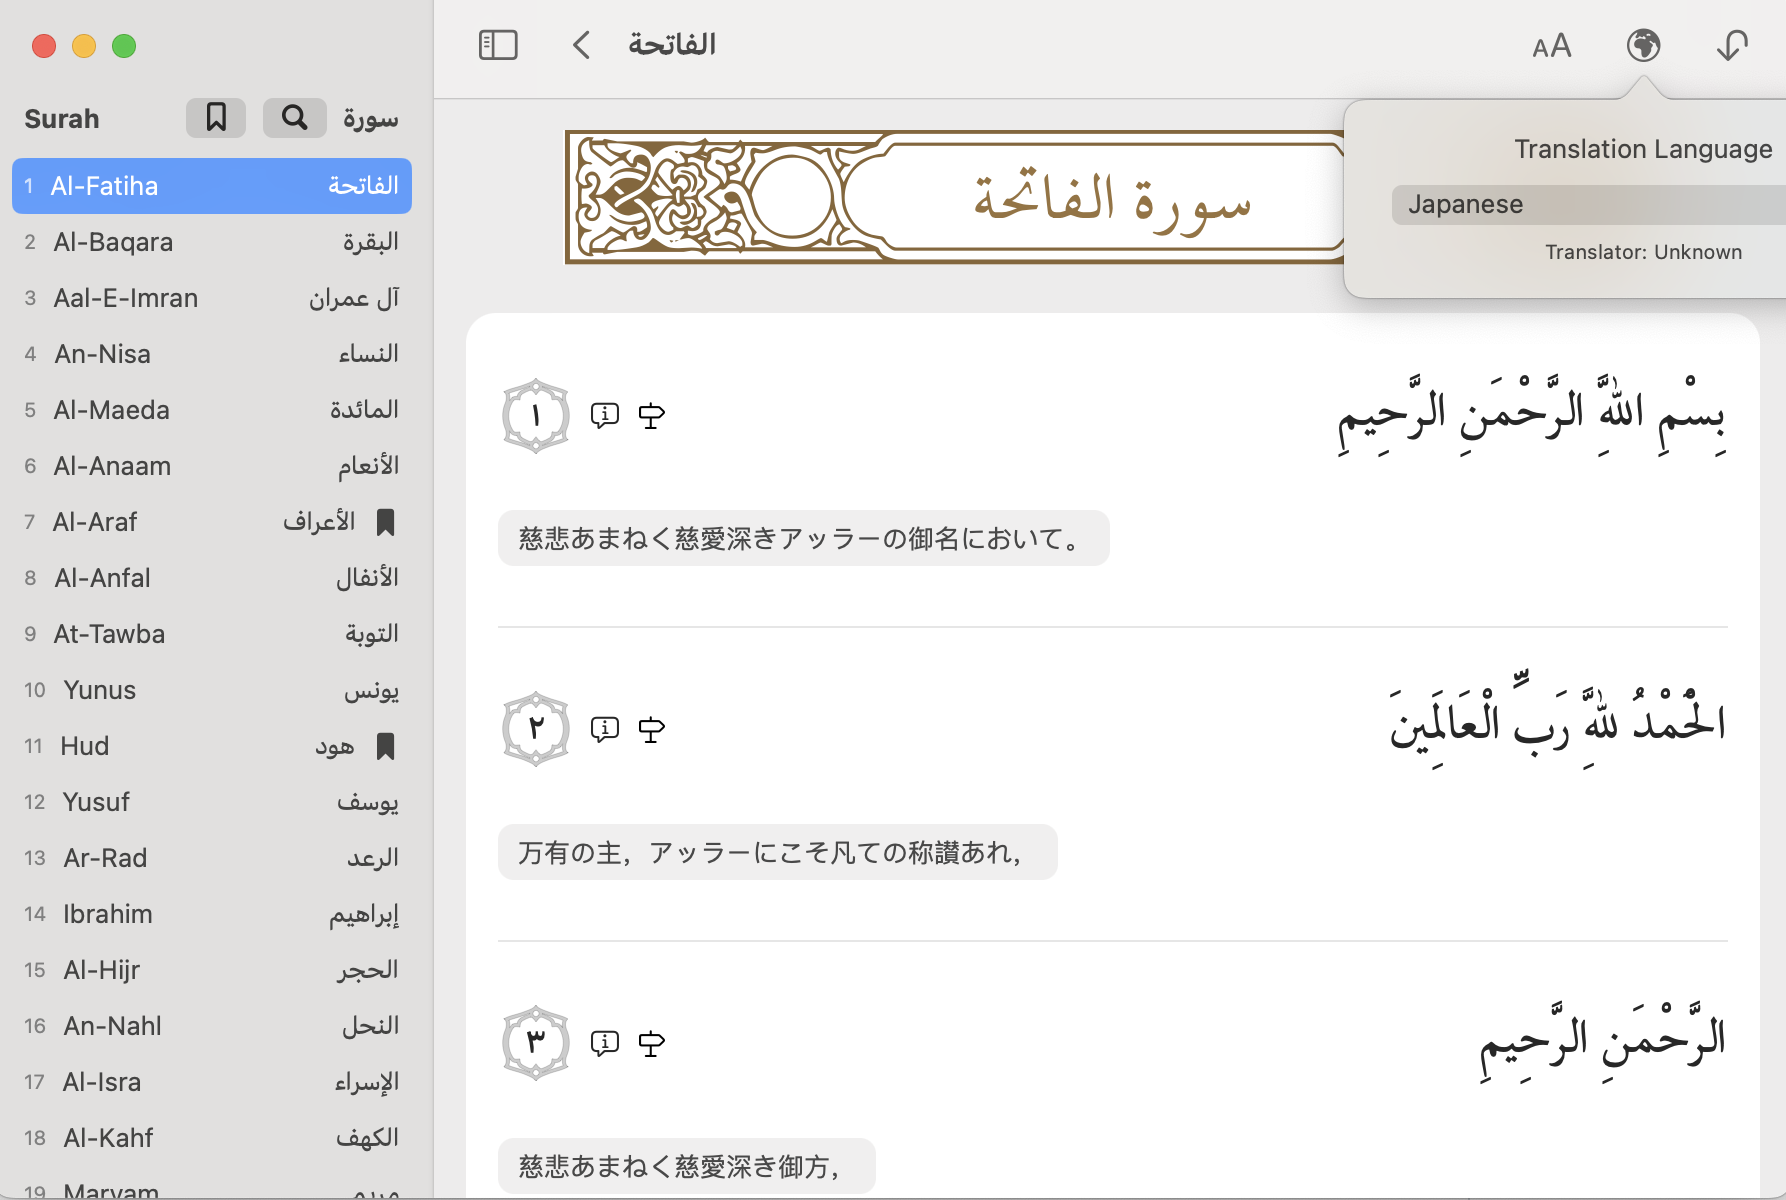Click the info bubble on verse three
The height and width of the screenshot is (1200, 1786).
(605, 1042)
